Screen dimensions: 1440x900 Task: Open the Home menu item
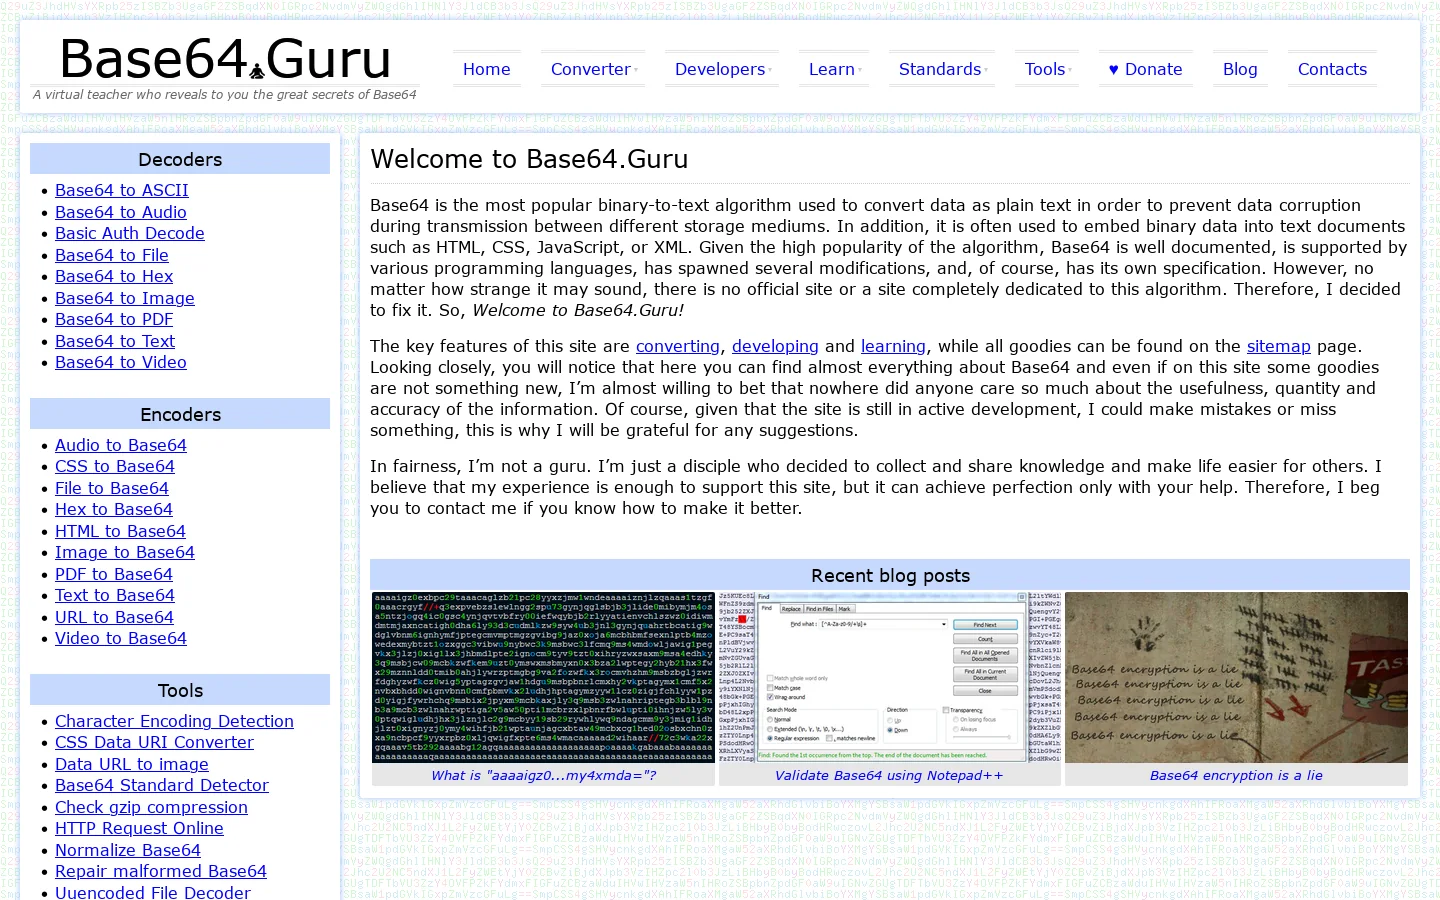click(x=487, y=69)
